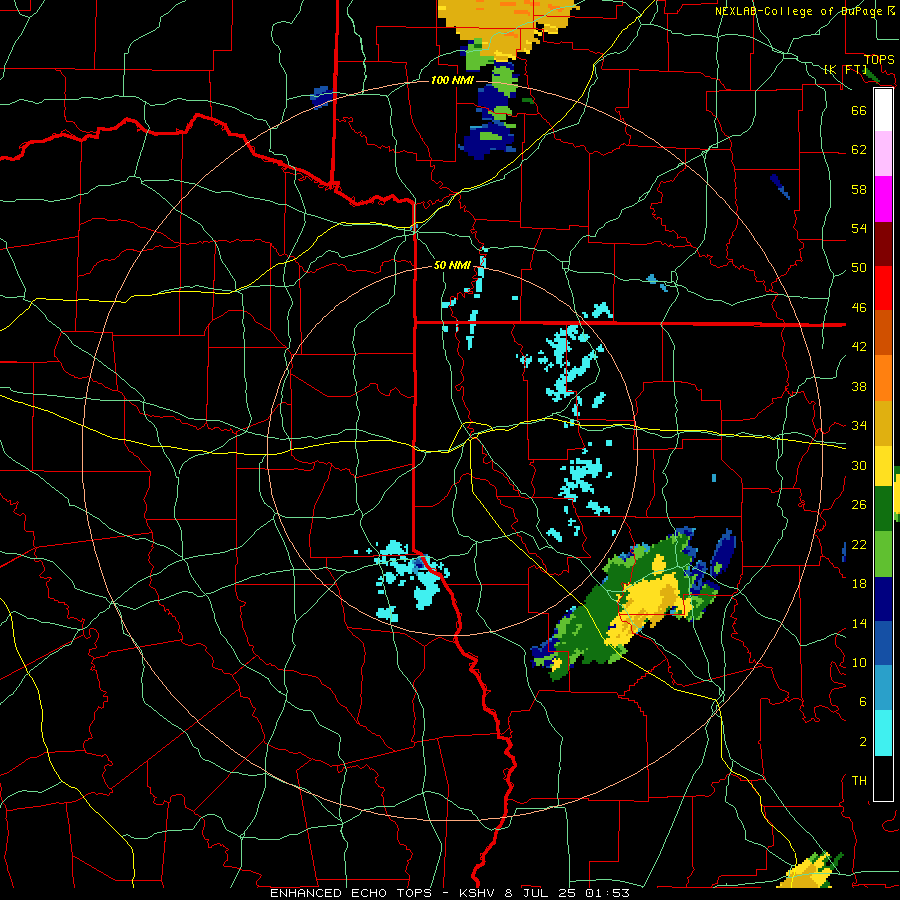Click the 54 value on the legend scale
Viewport: 900px width, 900px height.
[859, 228]
